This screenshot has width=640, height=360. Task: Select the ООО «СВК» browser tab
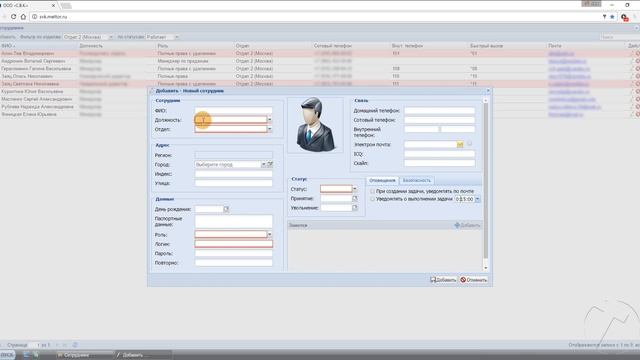point(27,5)
